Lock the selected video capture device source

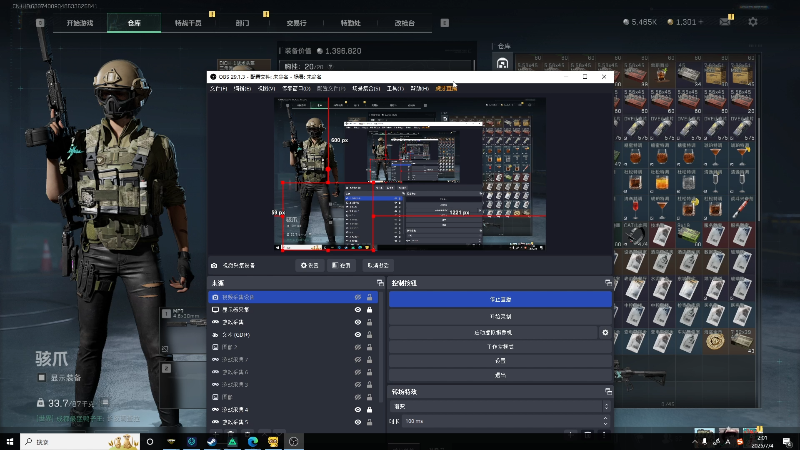pos(369,297)
